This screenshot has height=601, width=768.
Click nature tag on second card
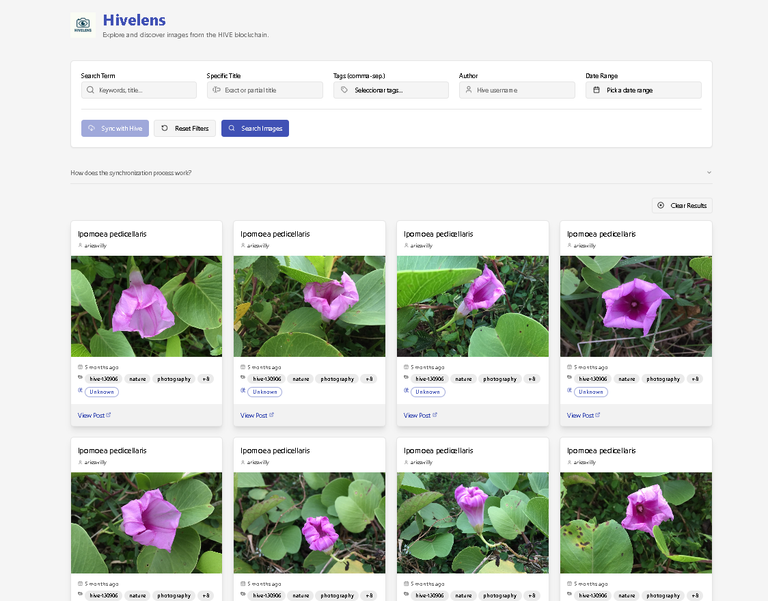tap(301, 379)
